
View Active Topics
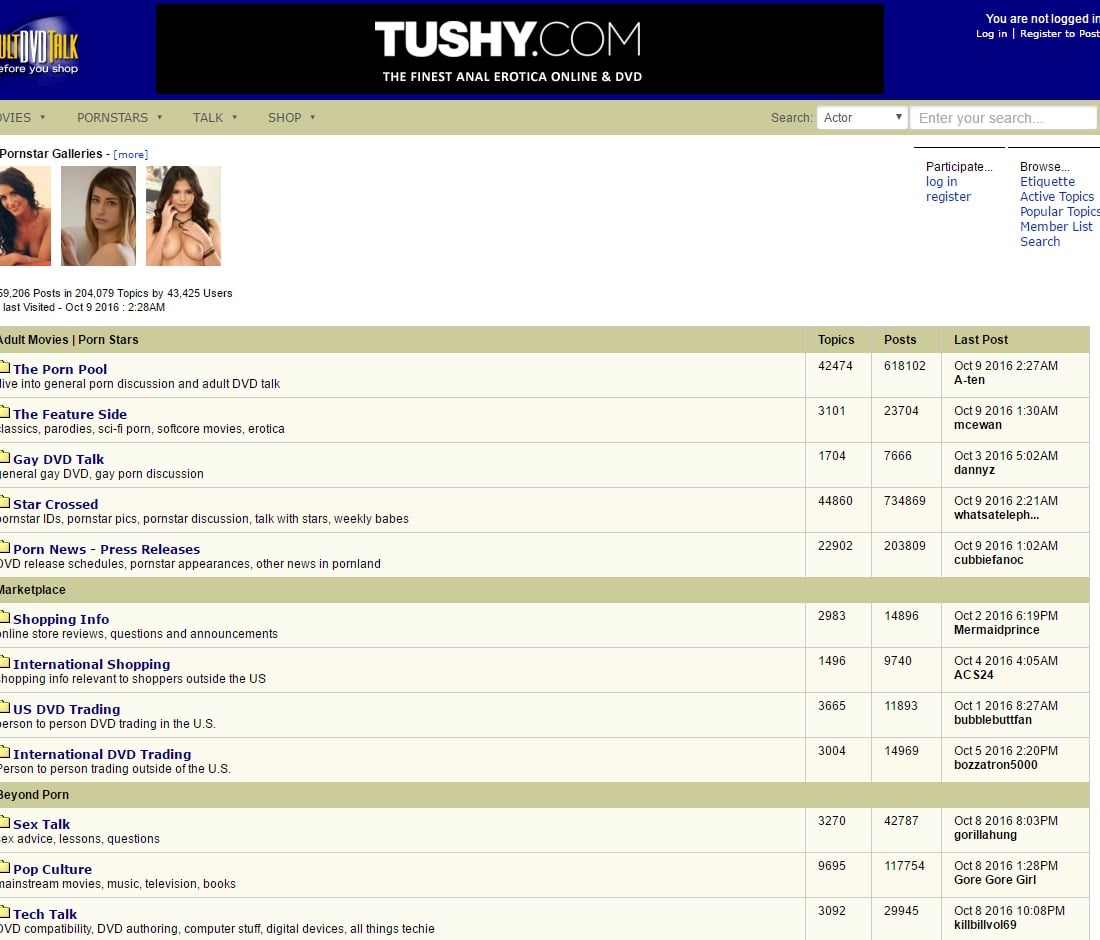tap(1057, 197)
